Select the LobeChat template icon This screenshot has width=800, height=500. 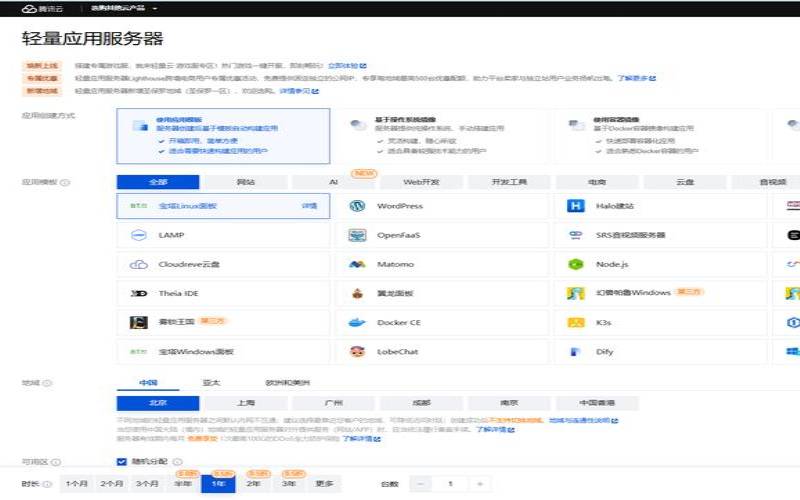[x=356, y=352]
